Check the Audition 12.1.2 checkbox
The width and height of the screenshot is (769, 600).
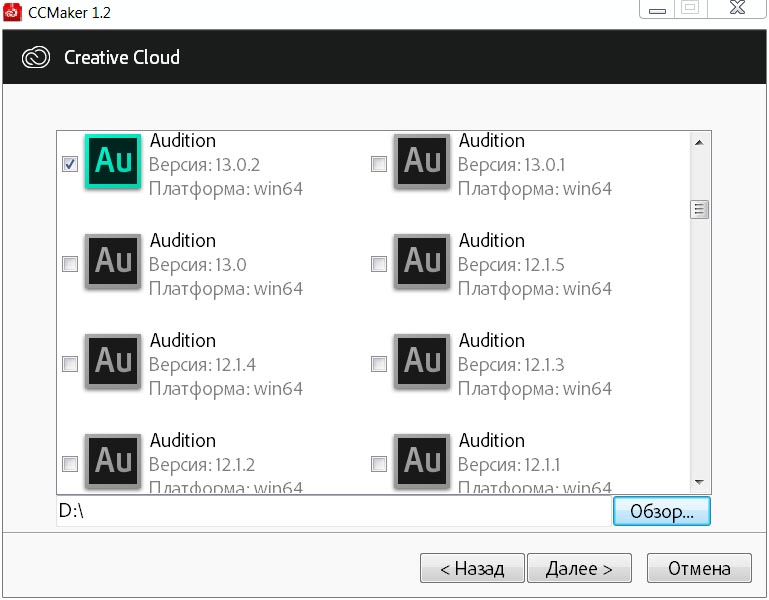pyautogui.click(x=70, y=464)
